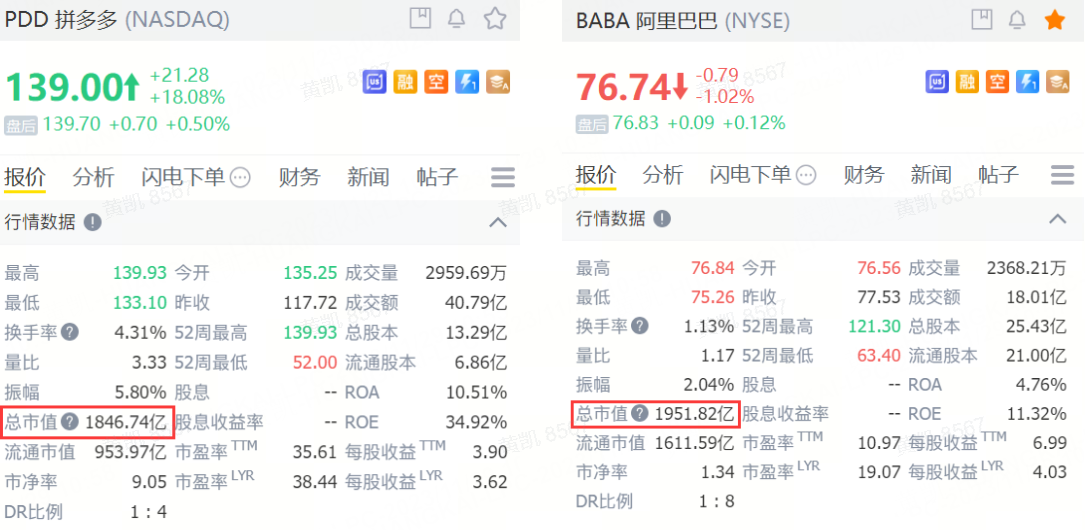The image size is (1085, 530).
Task: Switch to the 分析 tab in PDD panel
Action: point(93,177)
